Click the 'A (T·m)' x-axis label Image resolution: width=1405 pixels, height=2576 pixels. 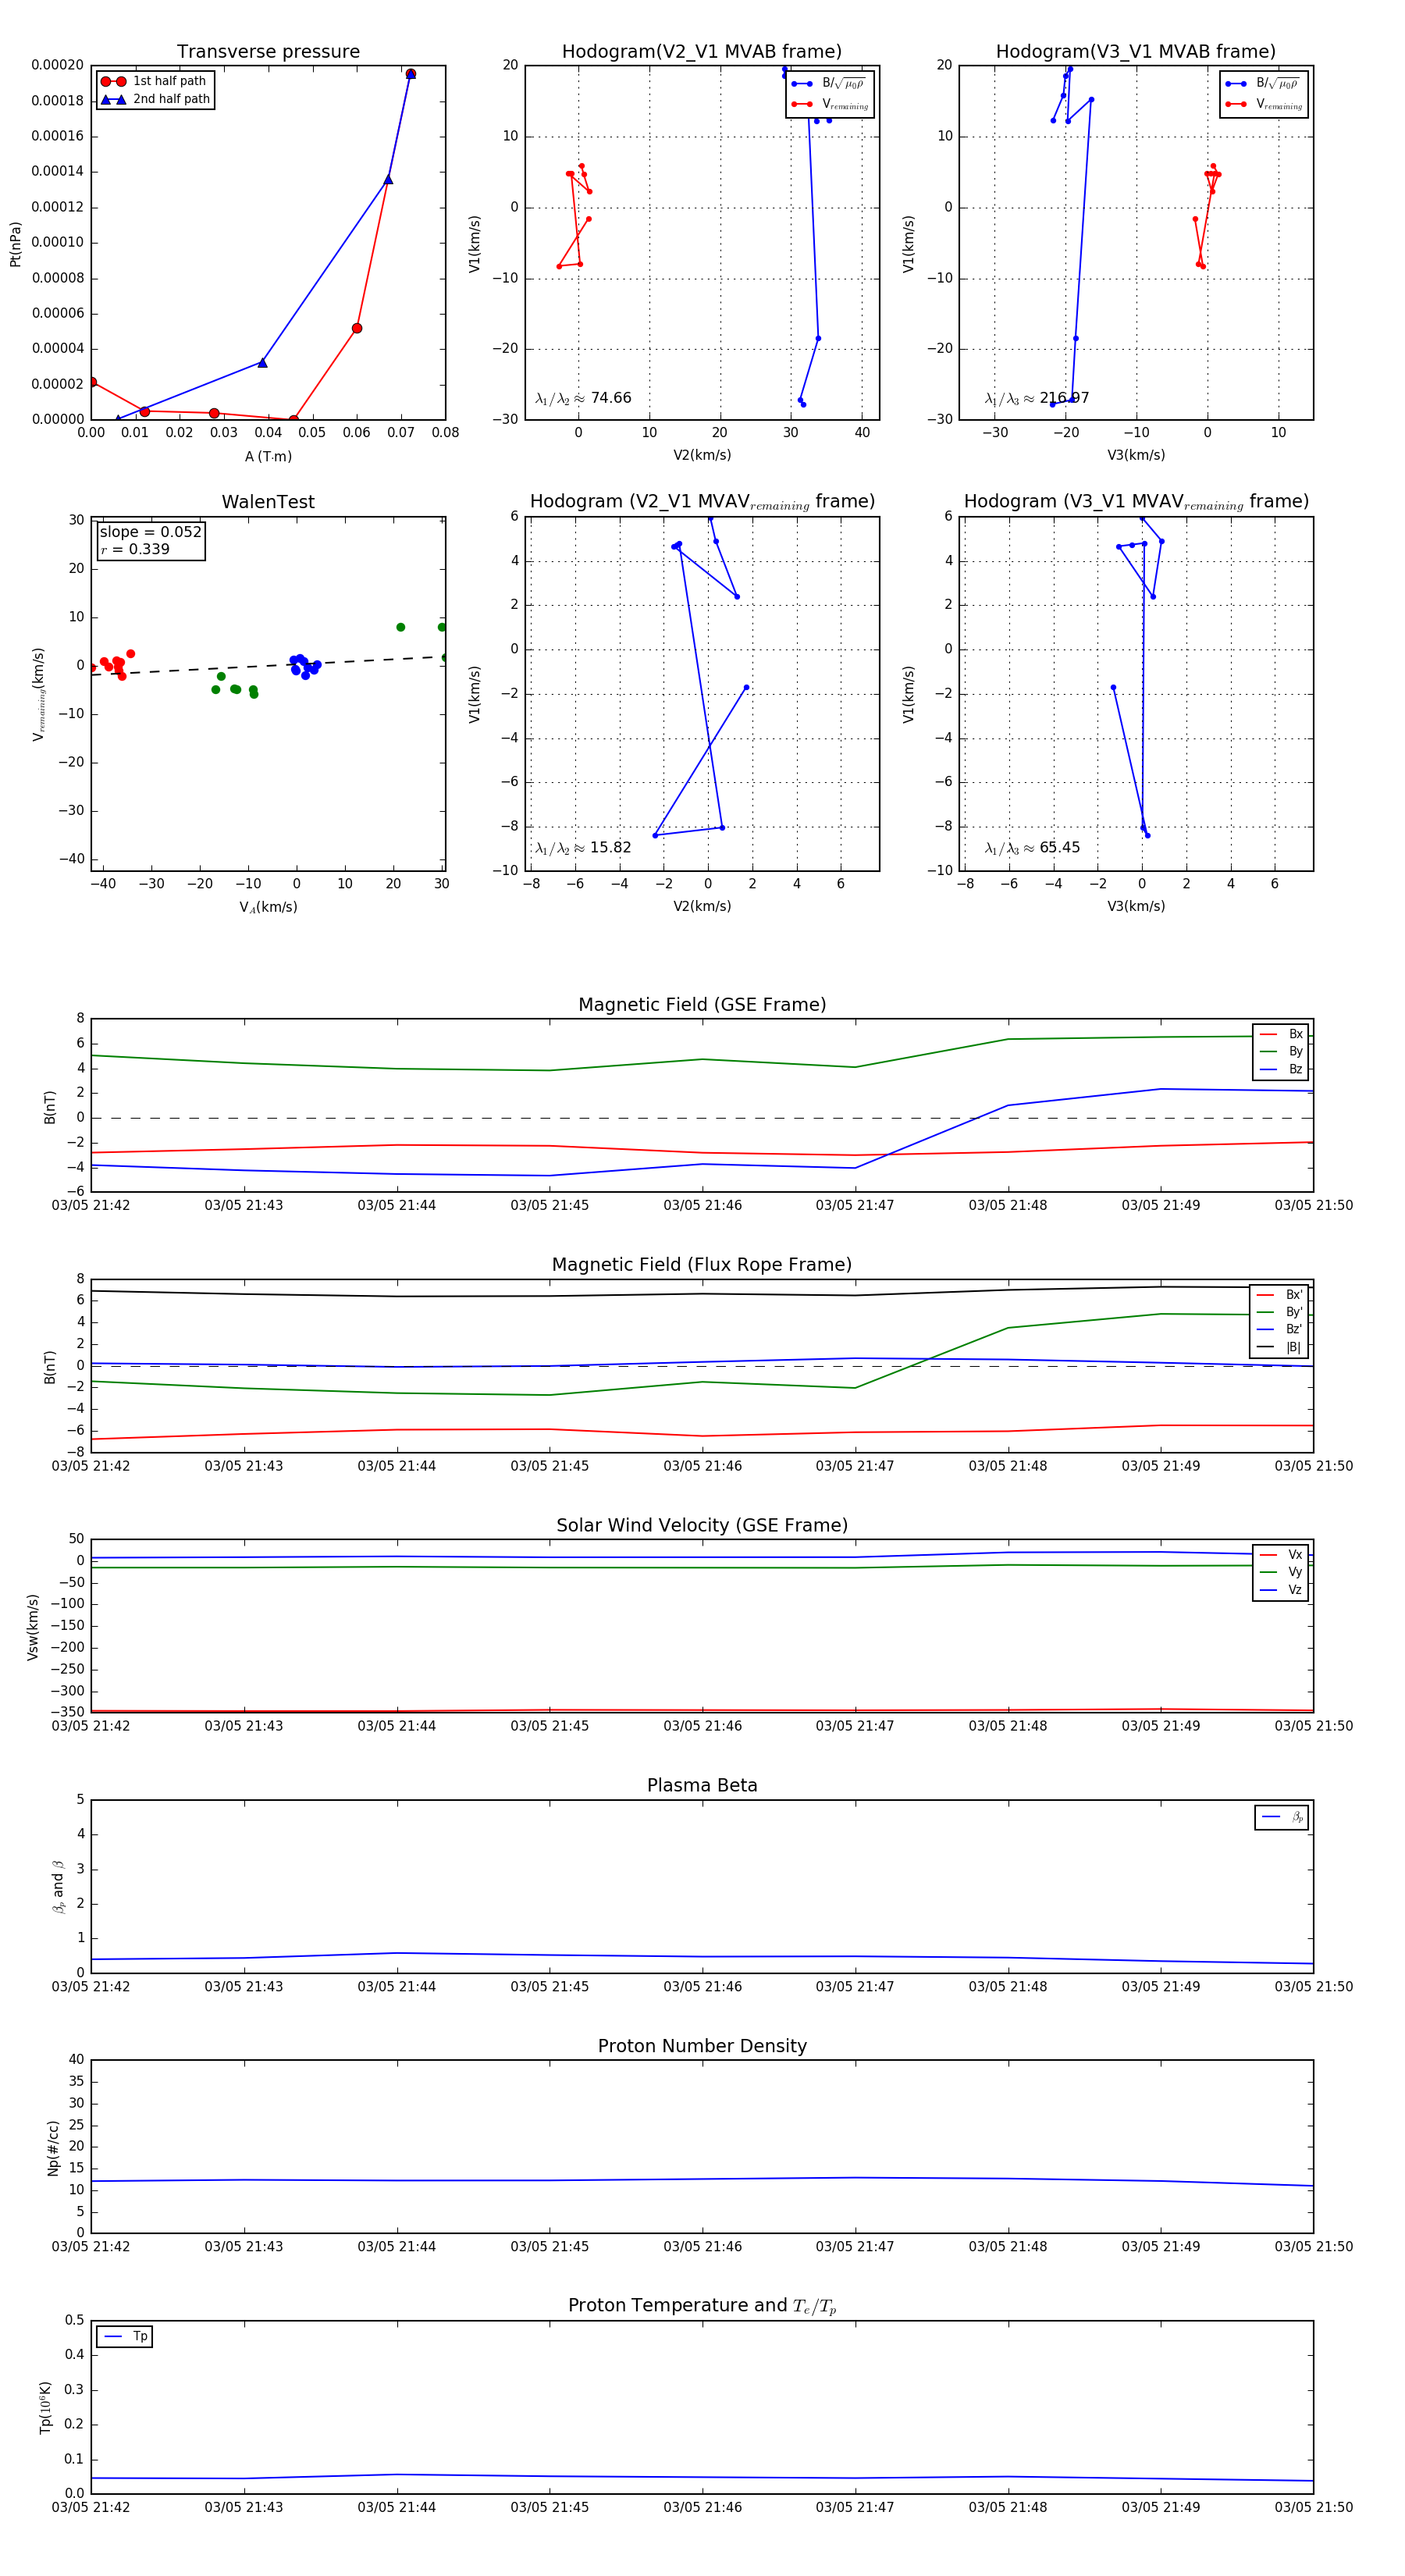coord(268,457)
